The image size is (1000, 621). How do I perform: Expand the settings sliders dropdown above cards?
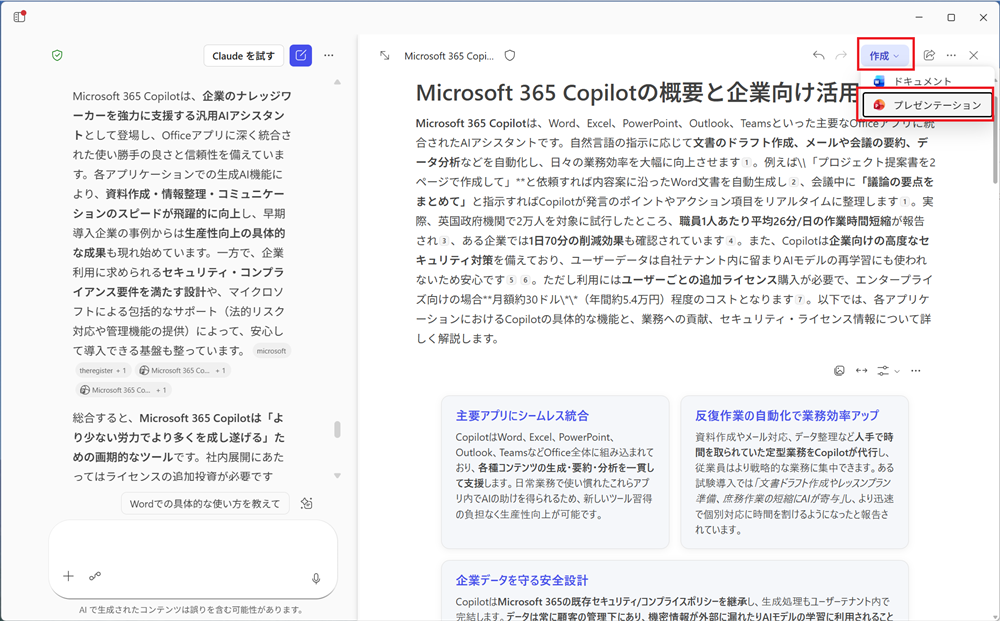tap(887, 371)
